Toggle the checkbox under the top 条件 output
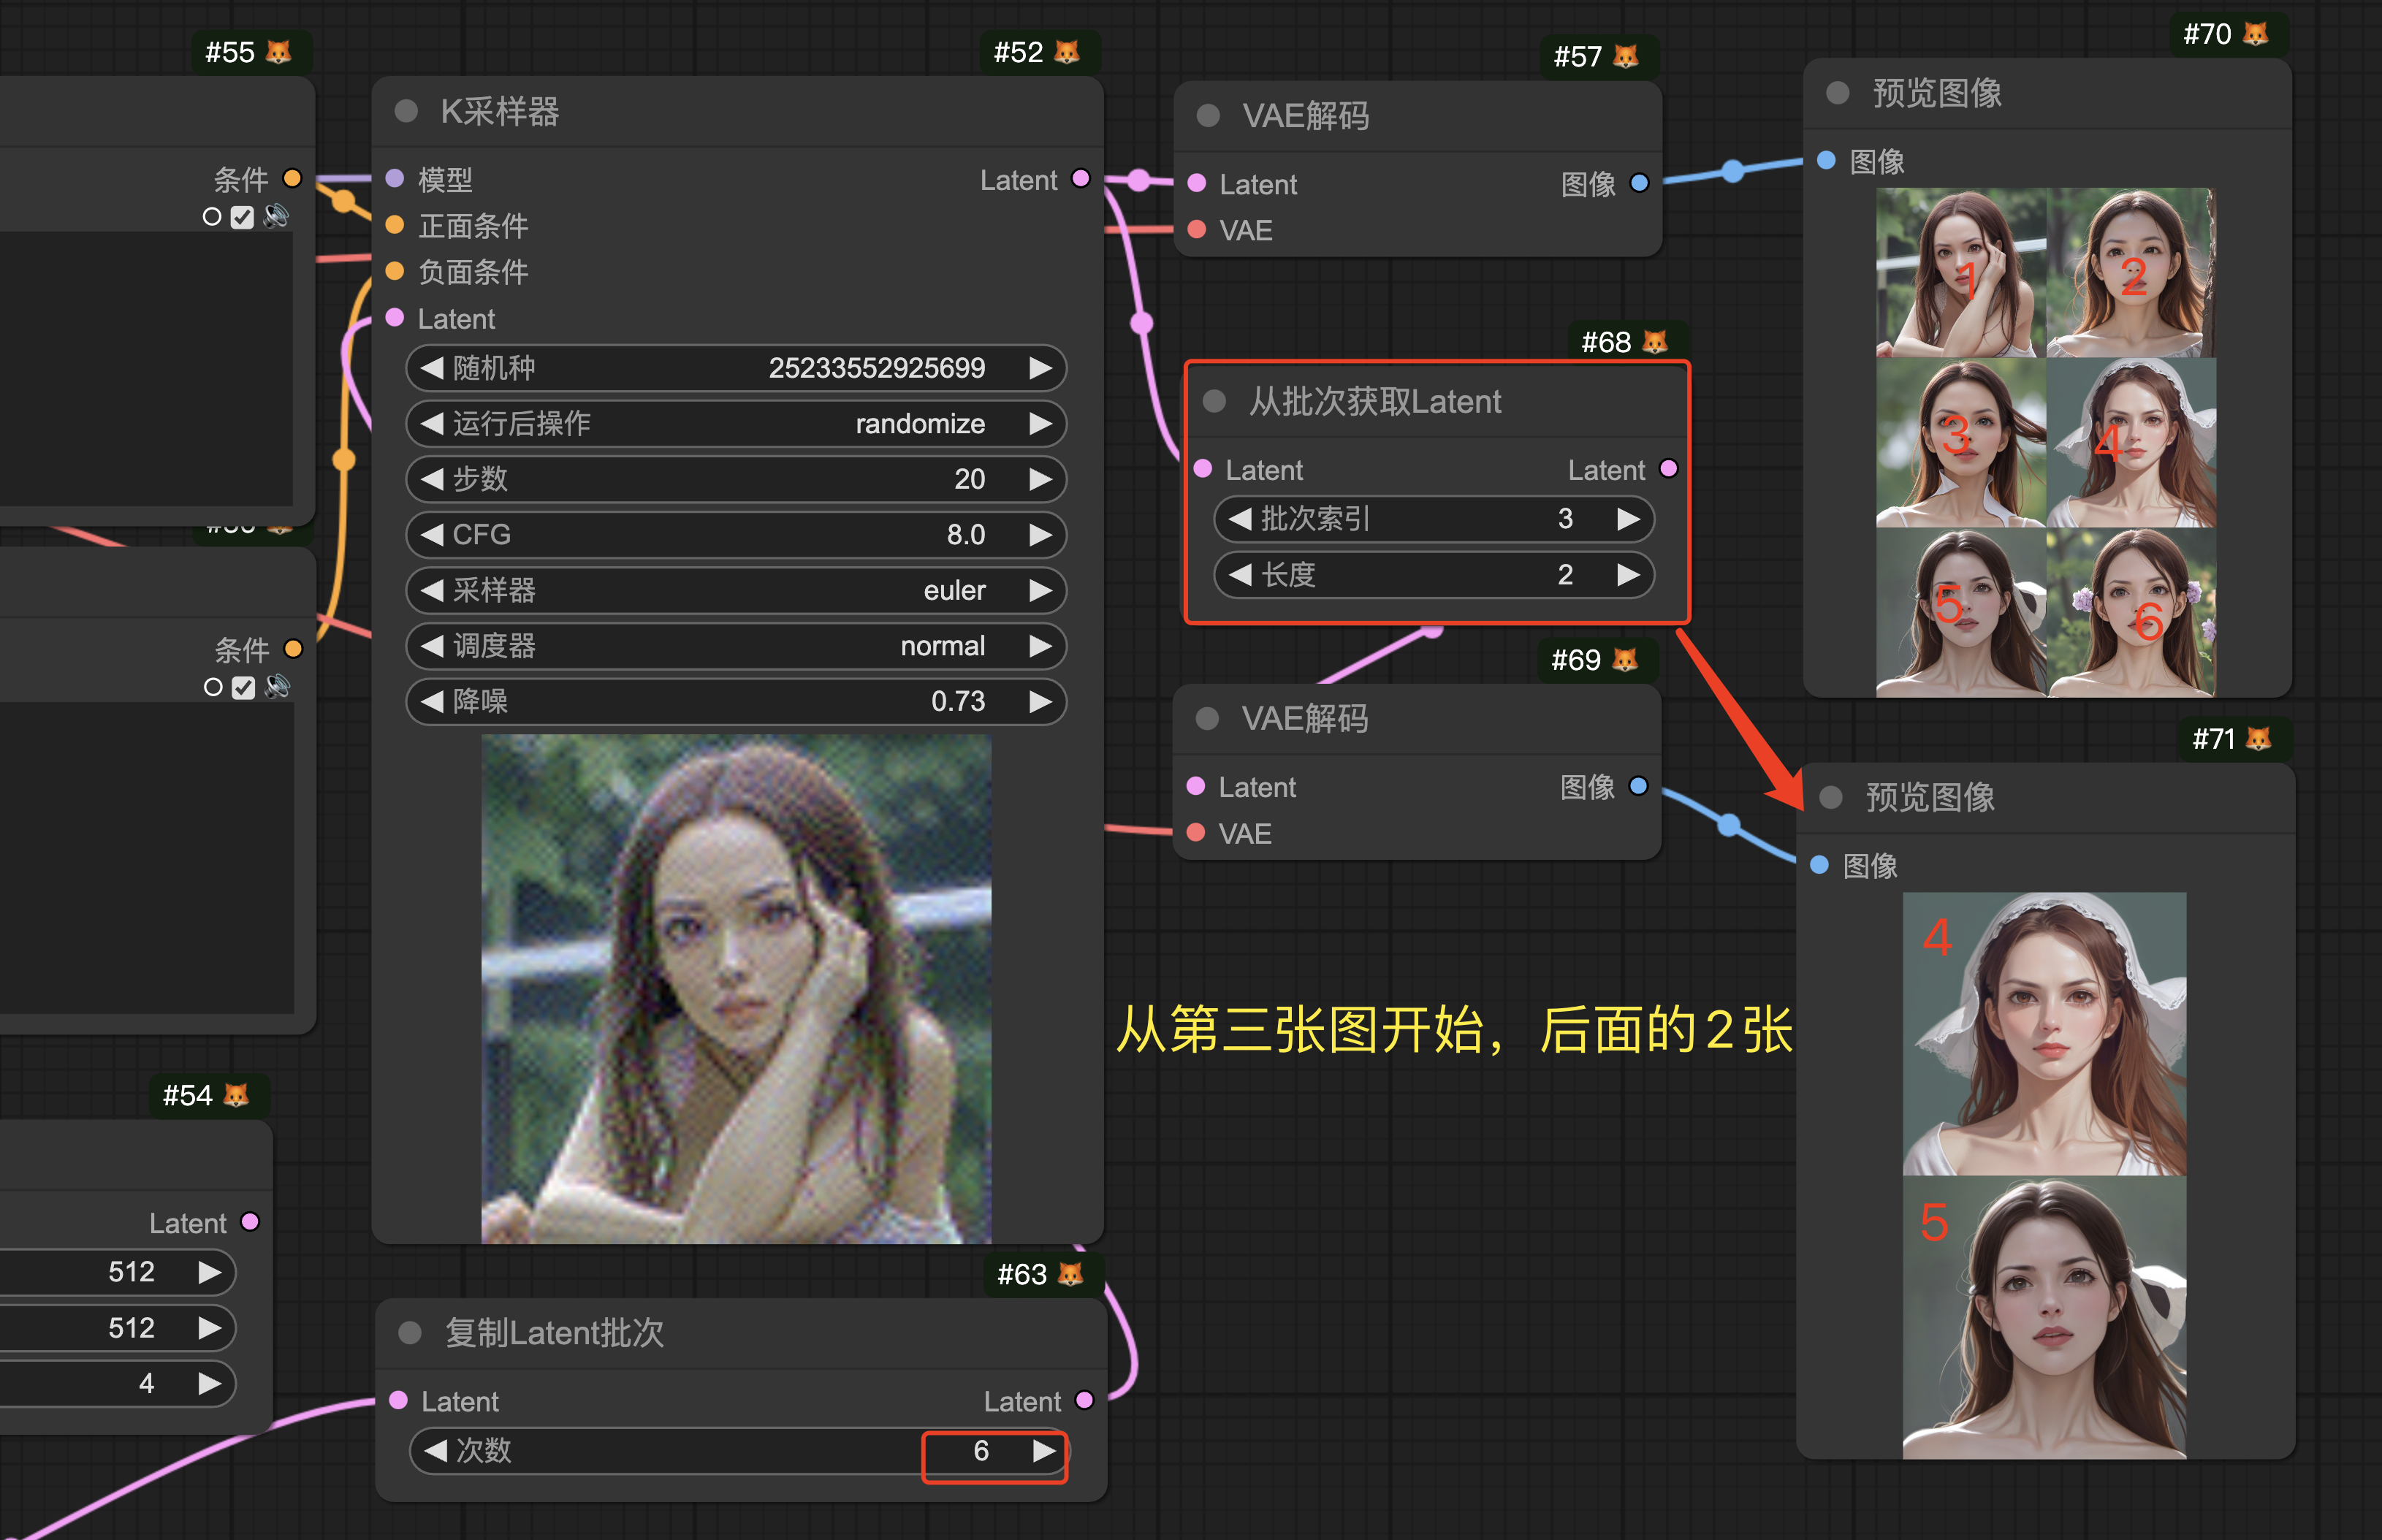Image resolution: width=2382 pixels, height=1540 pixels. [x=242, y=217]
